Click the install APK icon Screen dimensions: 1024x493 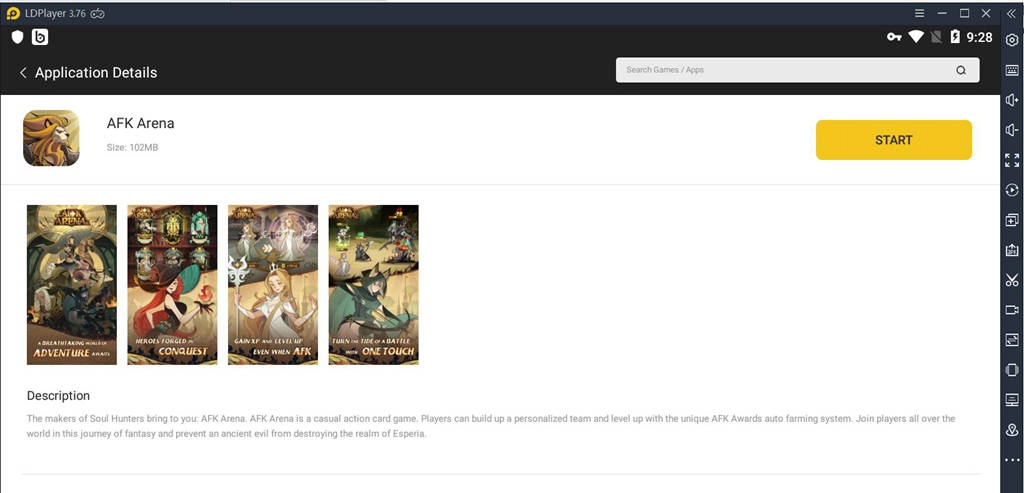tap(1012, 250)
